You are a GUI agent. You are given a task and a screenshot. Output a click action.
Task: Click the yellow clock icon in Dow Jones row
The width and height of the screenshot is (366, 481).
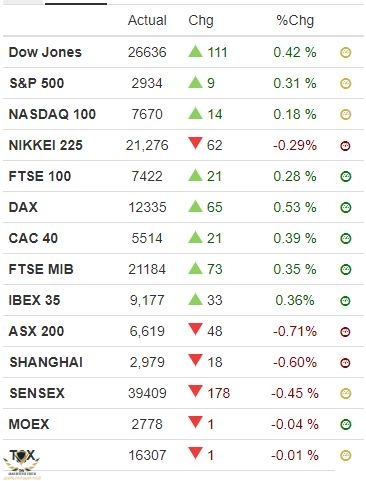pyautogui.click(x=346, y=53)
